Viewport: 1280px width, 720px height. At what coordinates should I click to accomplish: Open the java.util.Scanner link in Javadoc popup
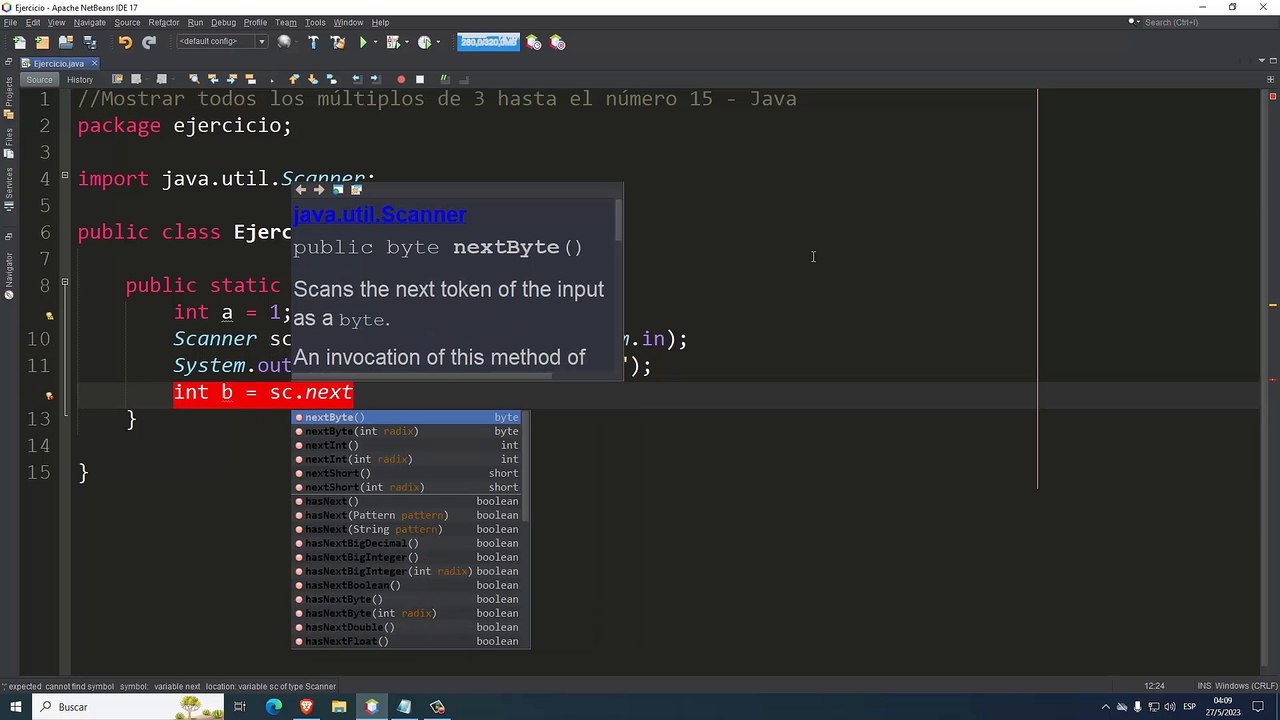click(379, 214)
